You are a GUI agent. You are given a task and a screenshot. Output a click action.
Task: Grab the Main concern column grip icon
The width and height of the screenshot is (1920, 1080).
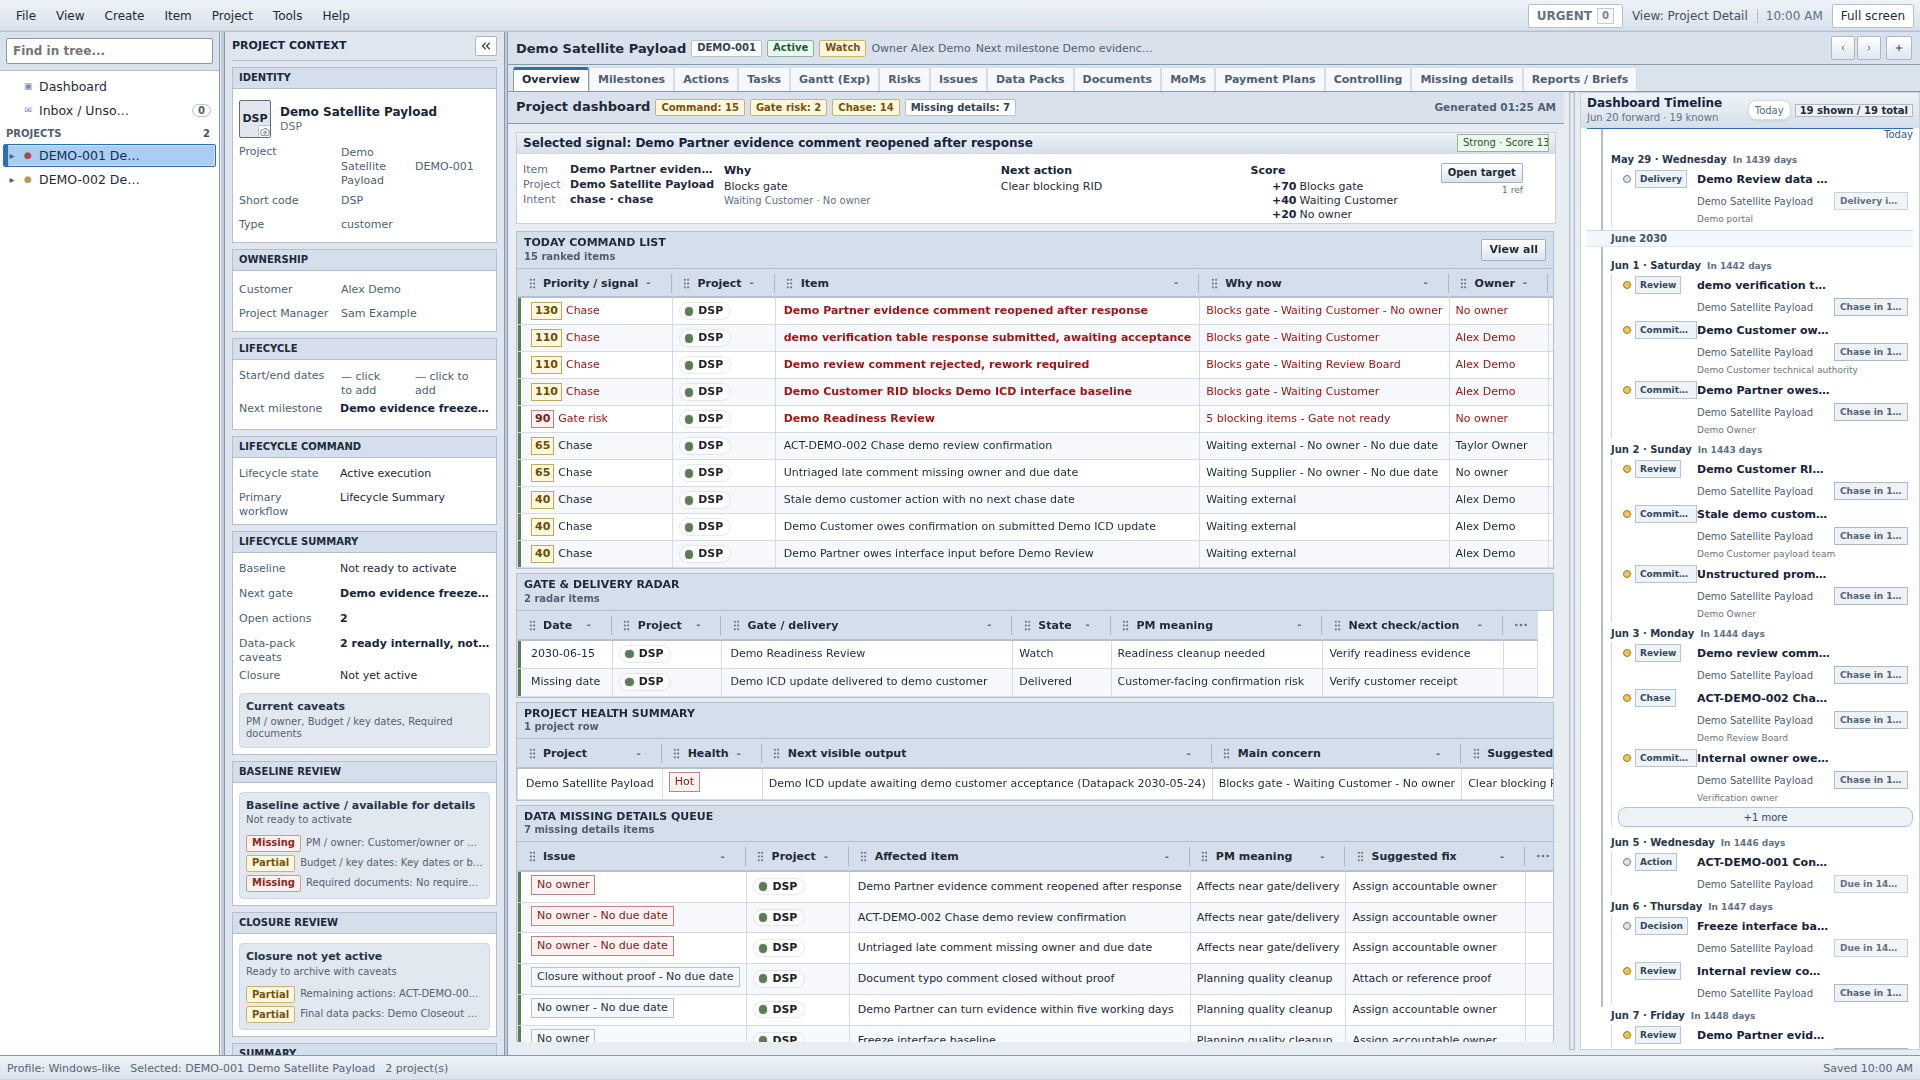[x=1227, y=754]
